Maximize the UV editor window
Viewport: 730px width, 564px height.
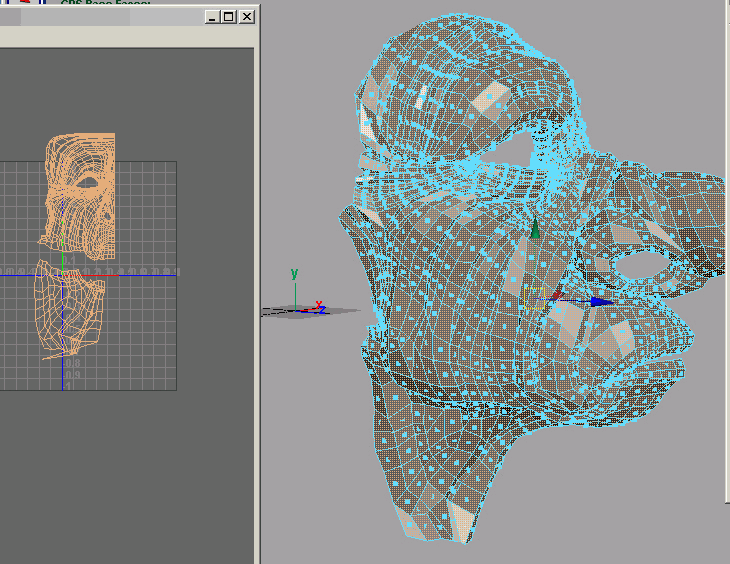tap(228, 17)
